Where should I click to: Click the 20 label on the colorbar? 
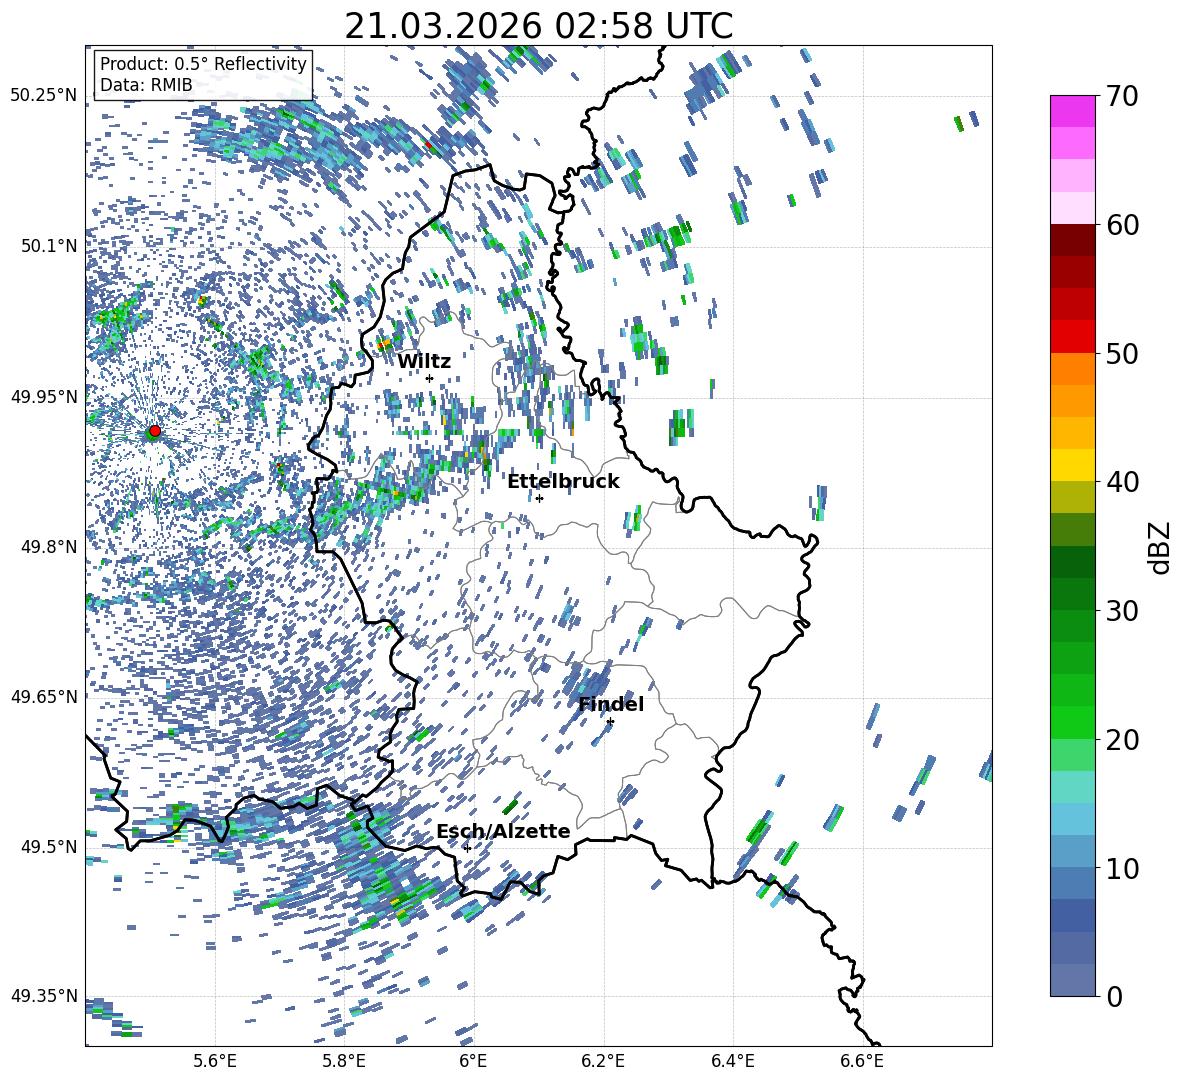pos(1123,740)
